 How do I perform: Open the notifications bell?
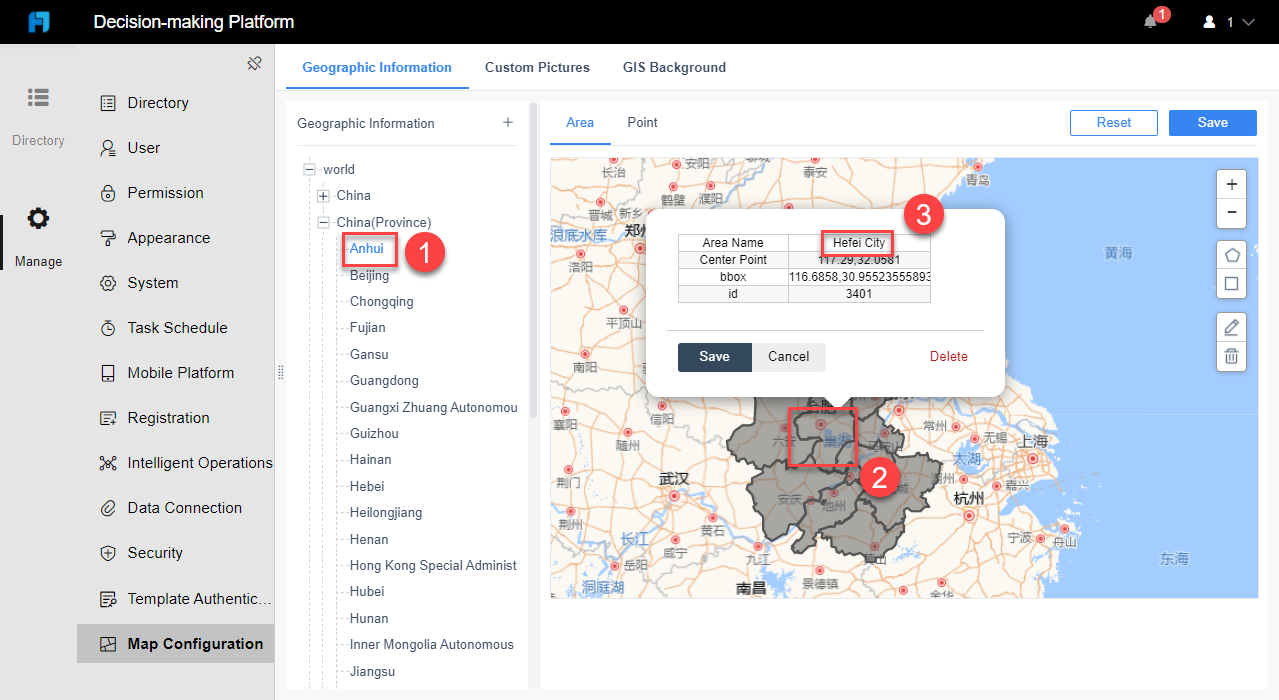click(x=1151, y=21)
